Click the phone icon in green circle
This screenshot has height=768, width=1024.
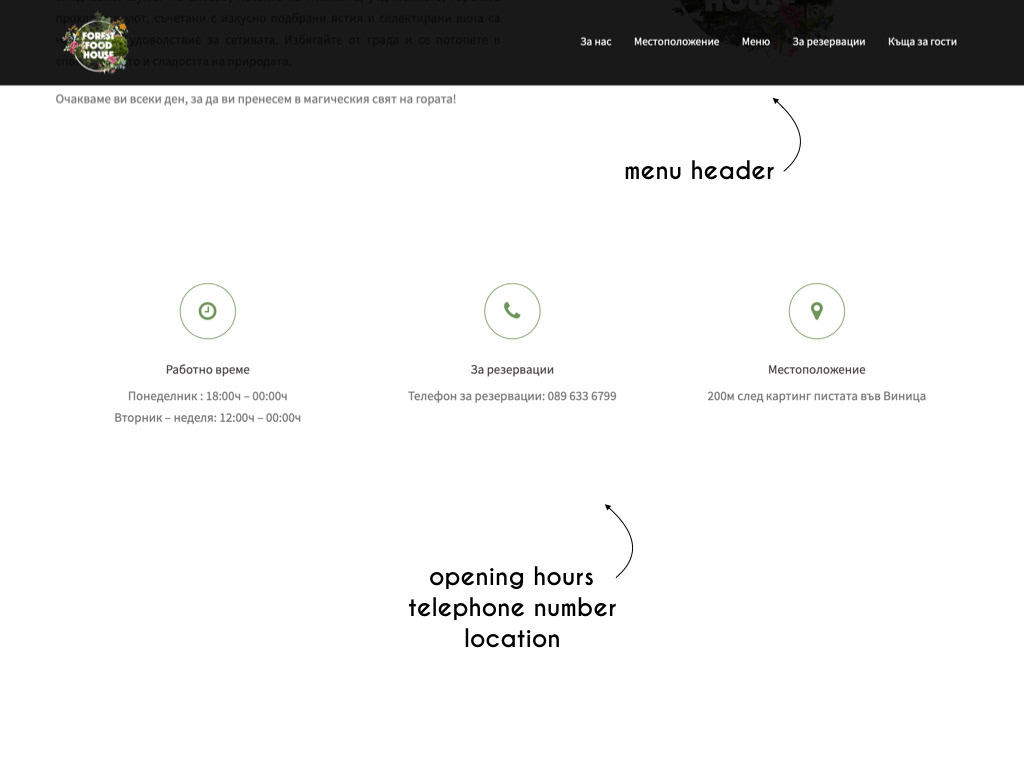[512, 311]
